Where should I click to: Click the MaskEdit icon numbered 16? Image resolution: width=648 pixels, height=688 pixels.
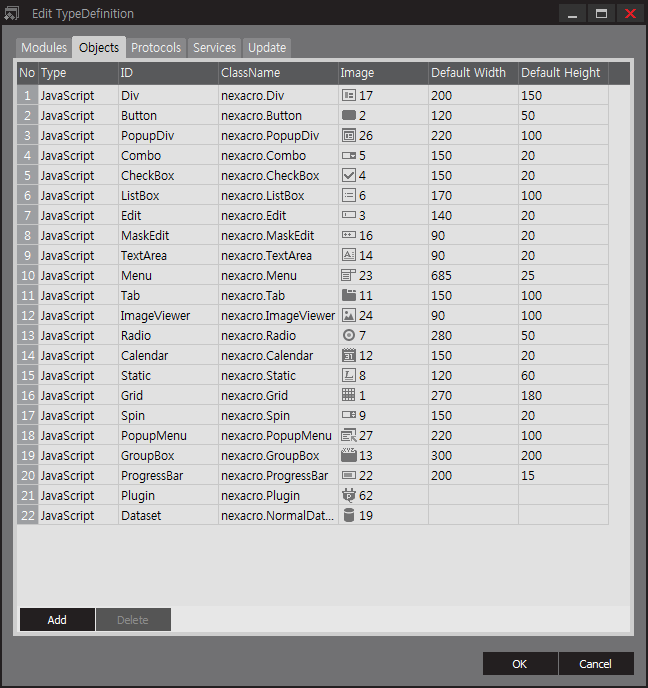point(349,235)
